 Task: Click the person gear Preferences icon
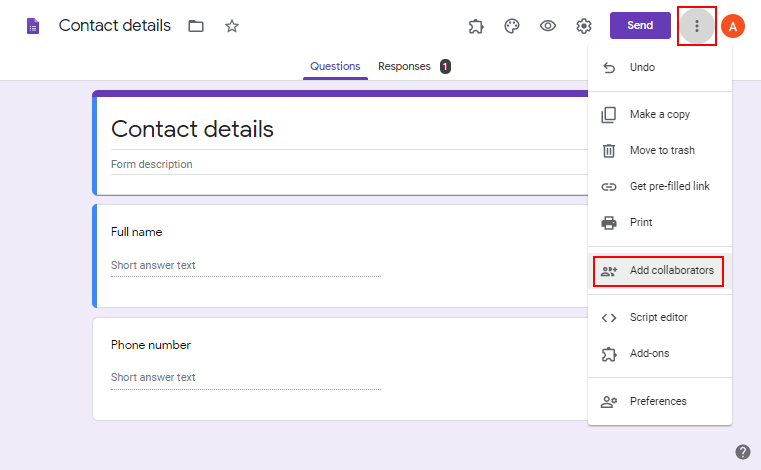(x=609, y=402)
